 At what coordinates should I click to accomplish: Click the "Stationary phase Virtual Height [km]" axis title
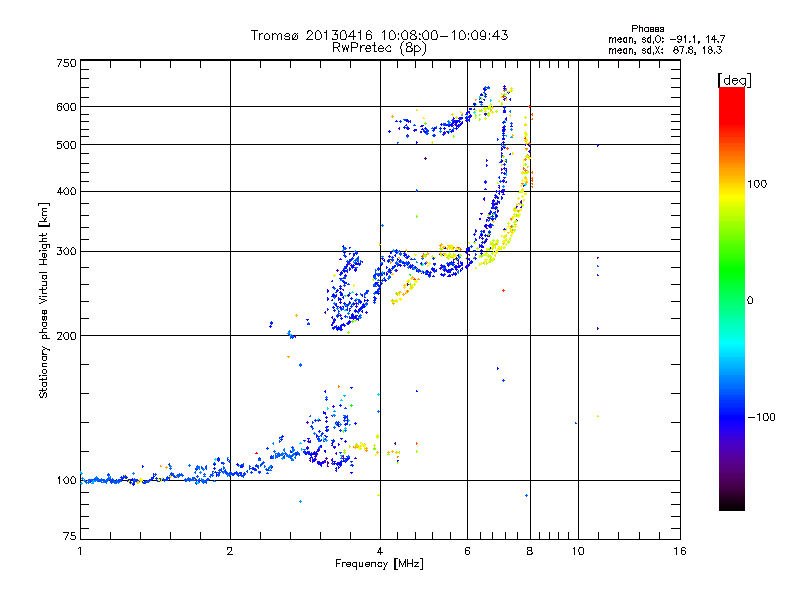click(44, 301)
